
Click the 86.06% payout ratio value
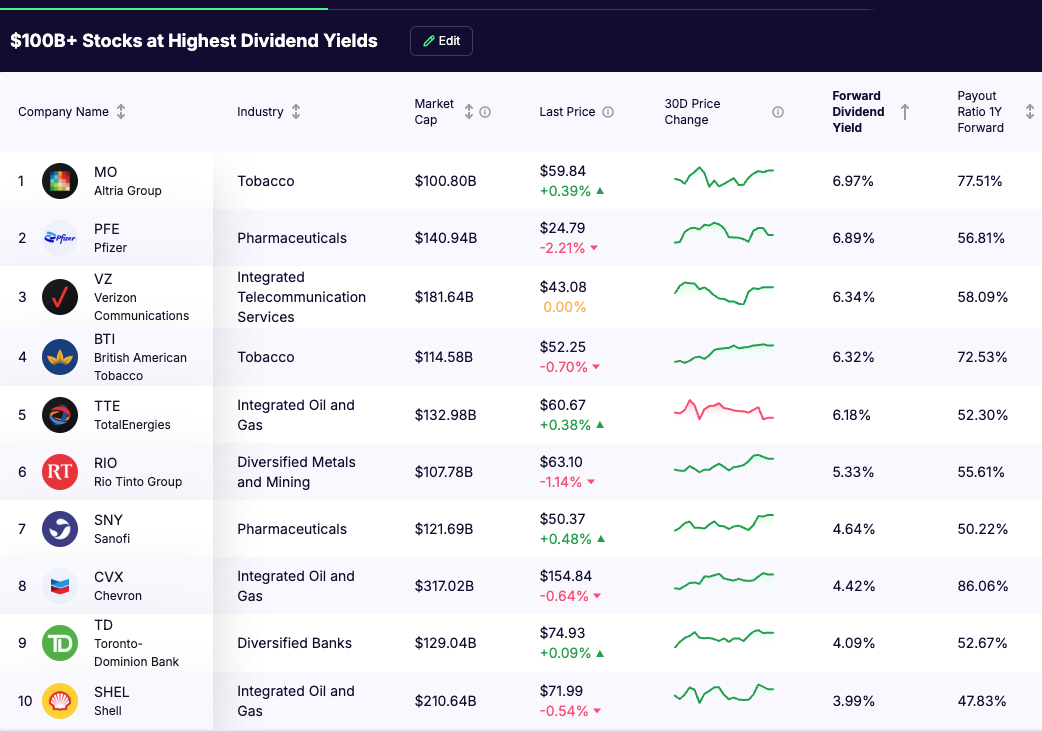coord(982,586)
